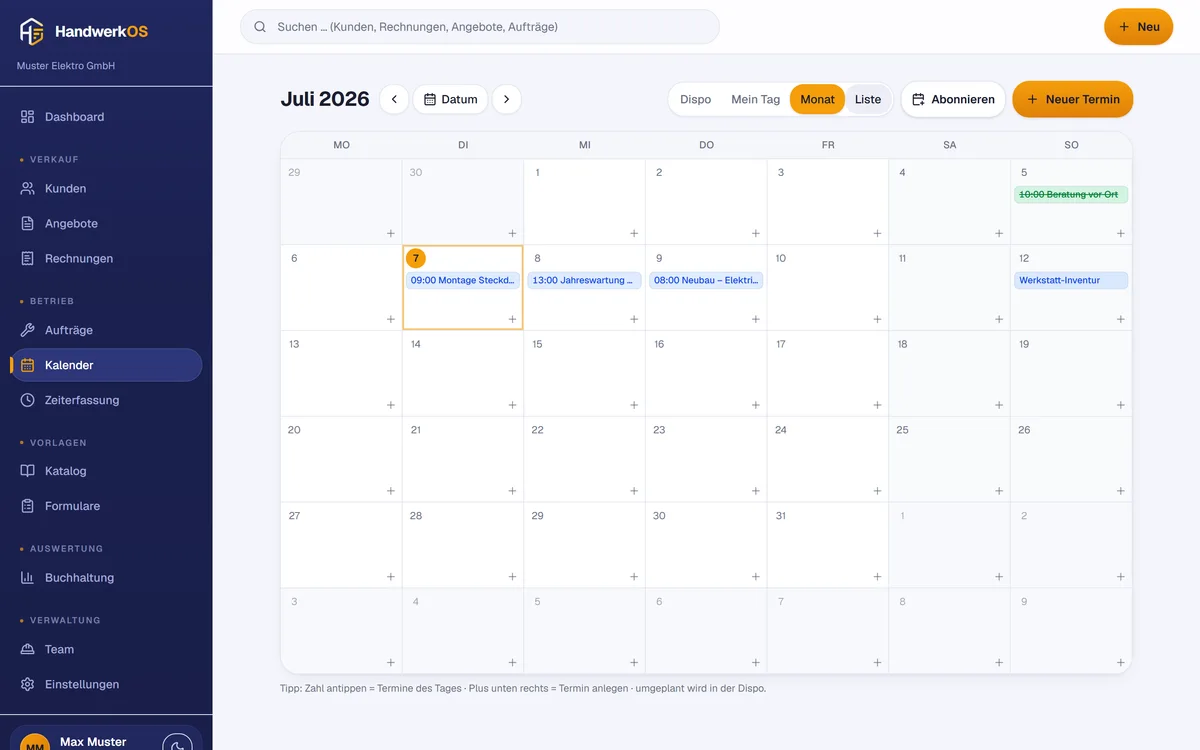
Task: Add appointment plus on July 18
Action: [999, 405]
